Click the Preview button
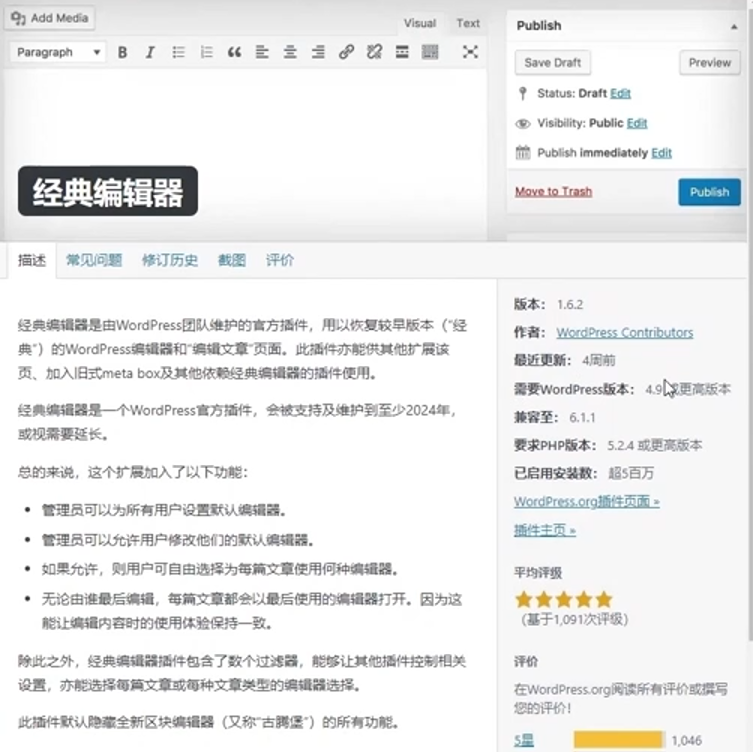 (x=709, y=63)
